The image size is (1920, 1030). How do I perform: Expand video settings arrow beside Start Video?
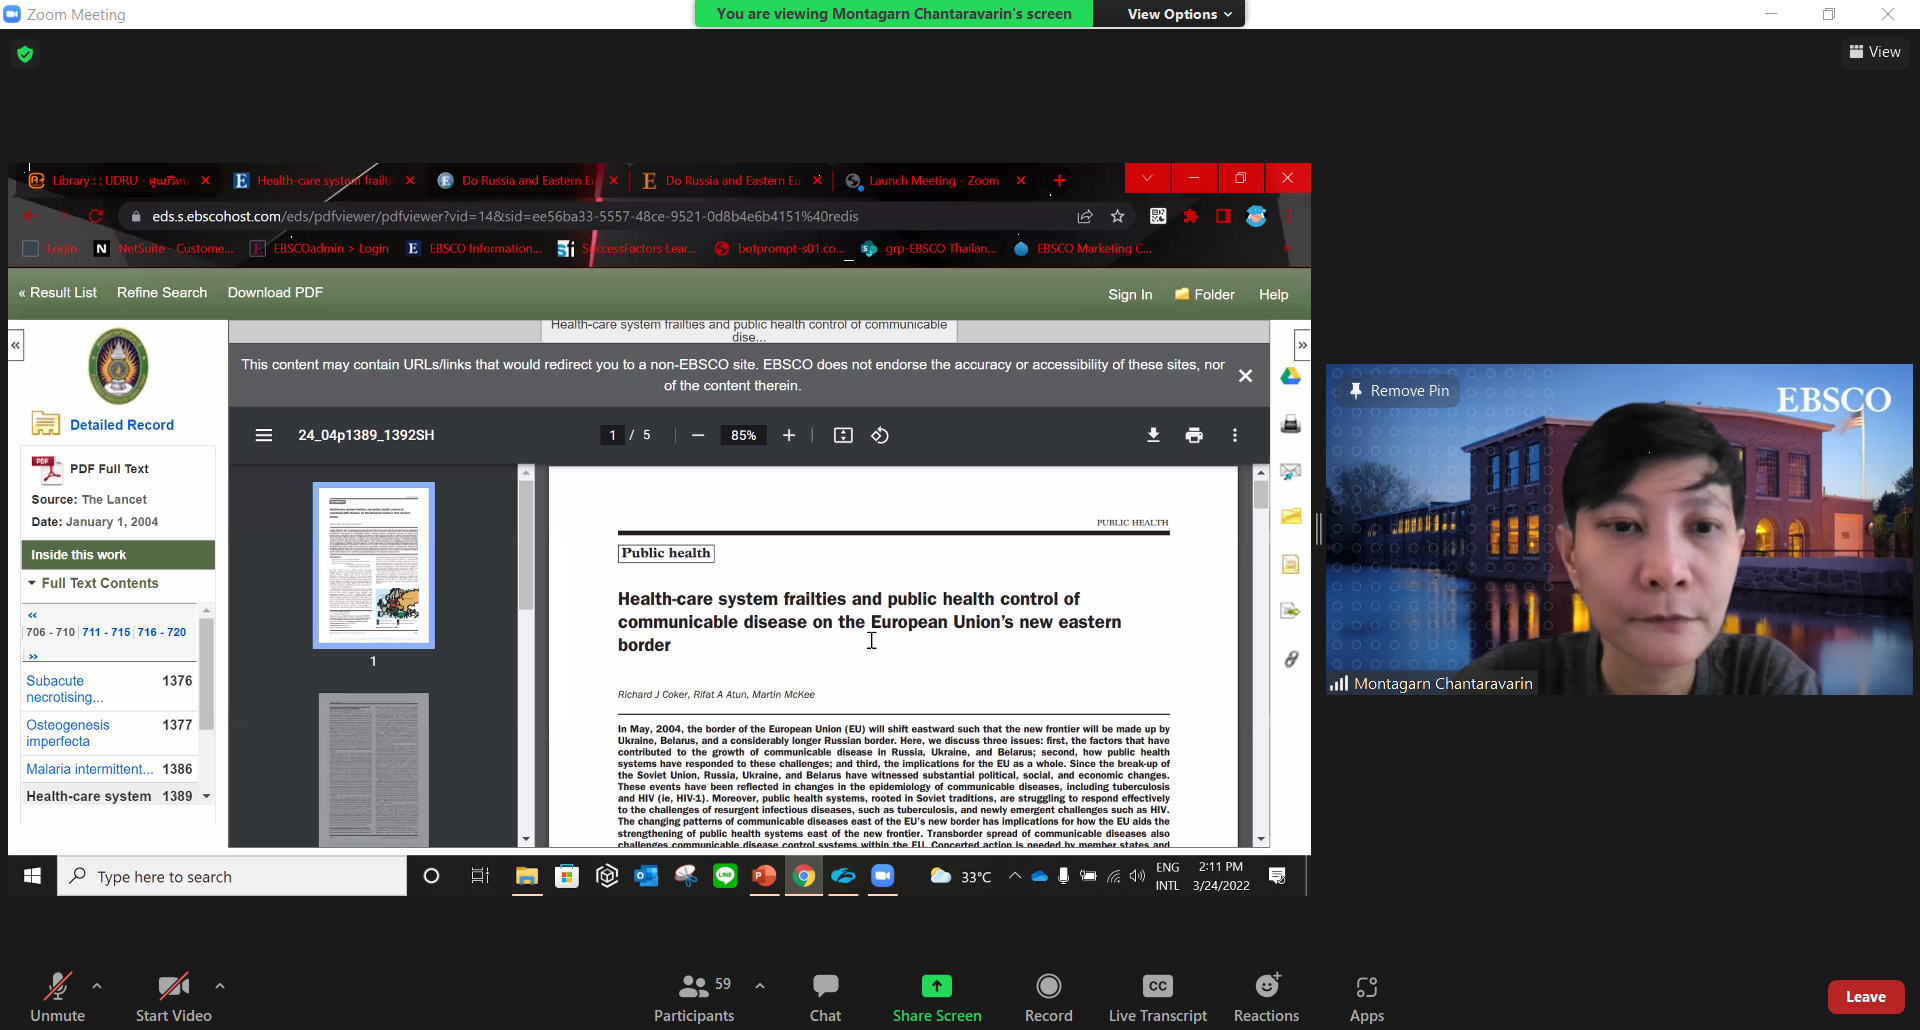[x=220, y=986]
